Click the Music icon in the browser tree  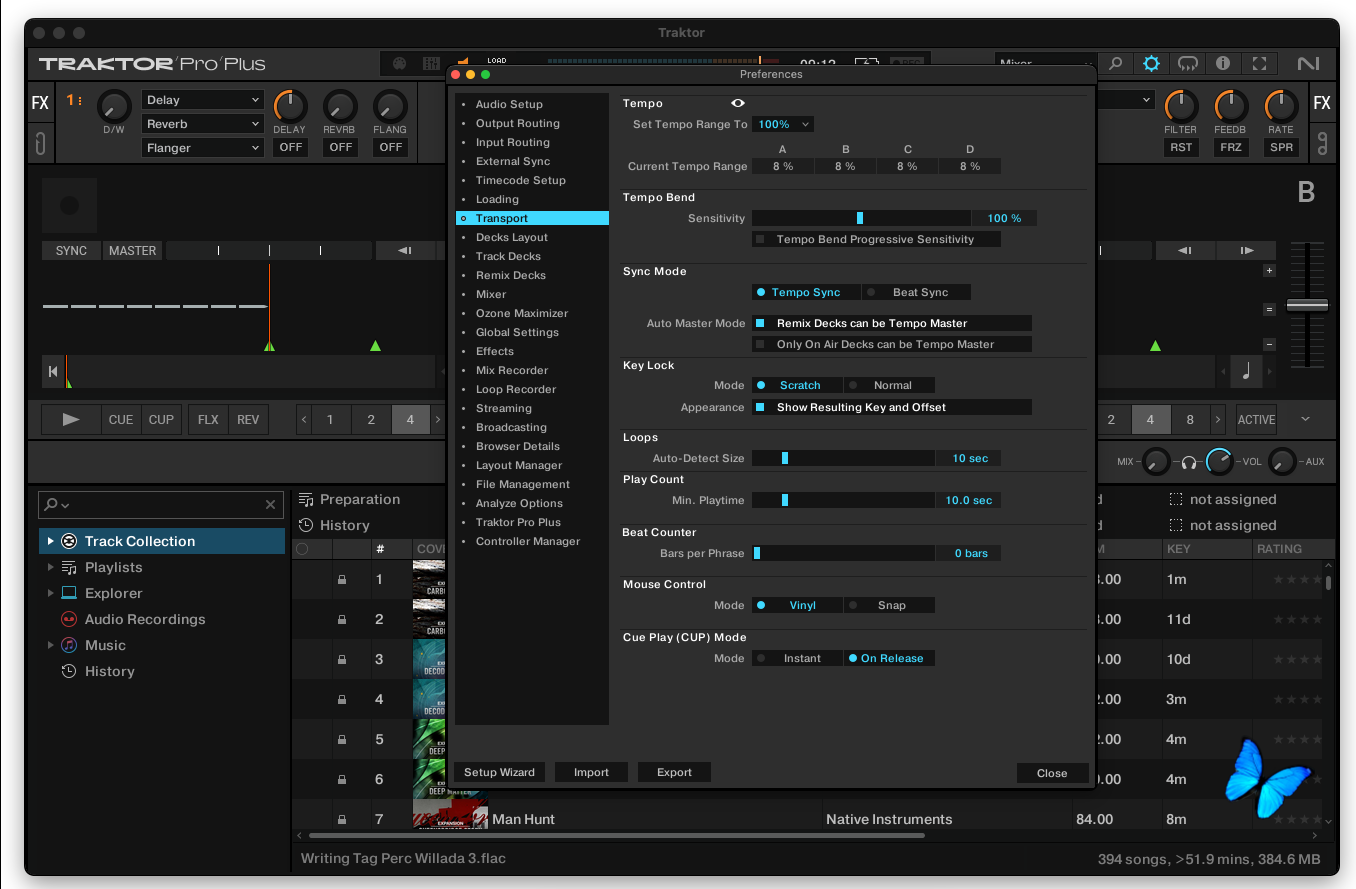point(69,645)
